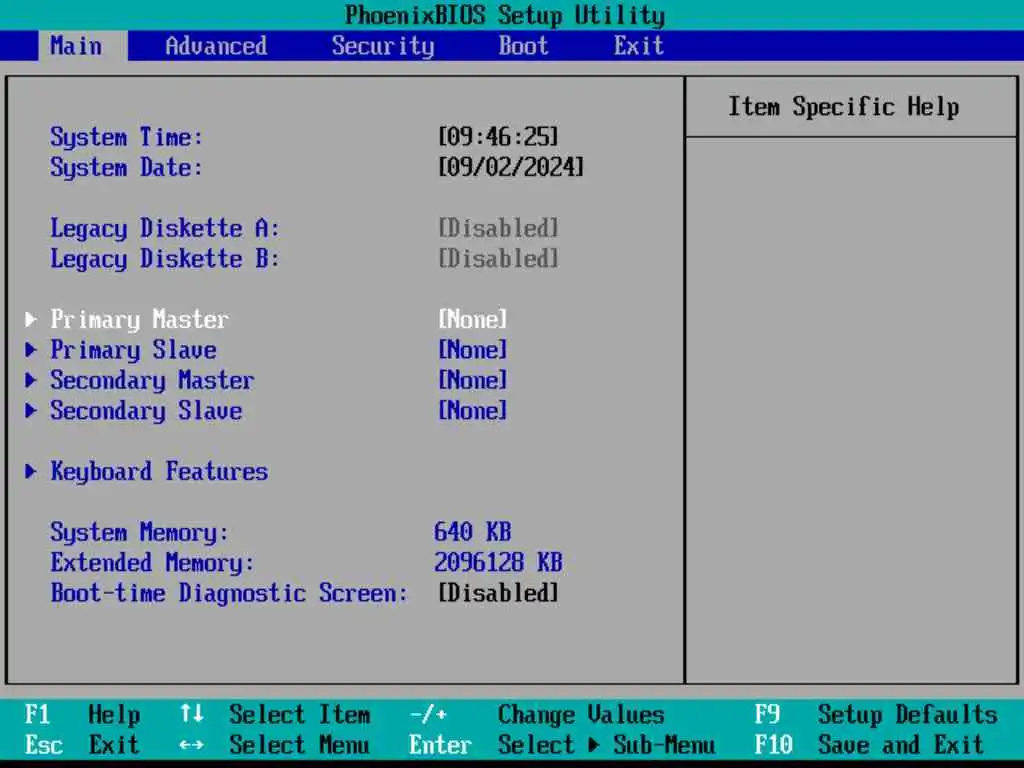Open the Keyboard Features sub-menu
Viewport: 1024px width, 768px height.
coord(159,472)
